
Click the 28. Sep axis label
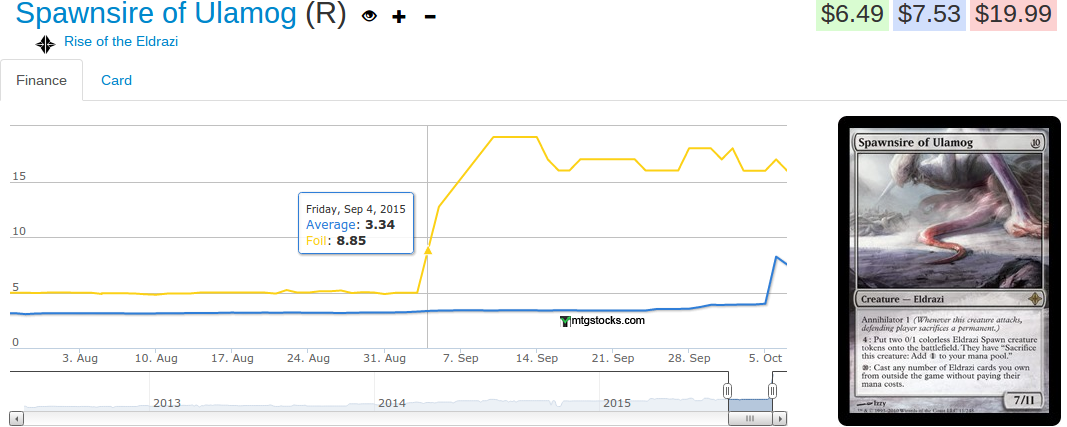[688, 358]
